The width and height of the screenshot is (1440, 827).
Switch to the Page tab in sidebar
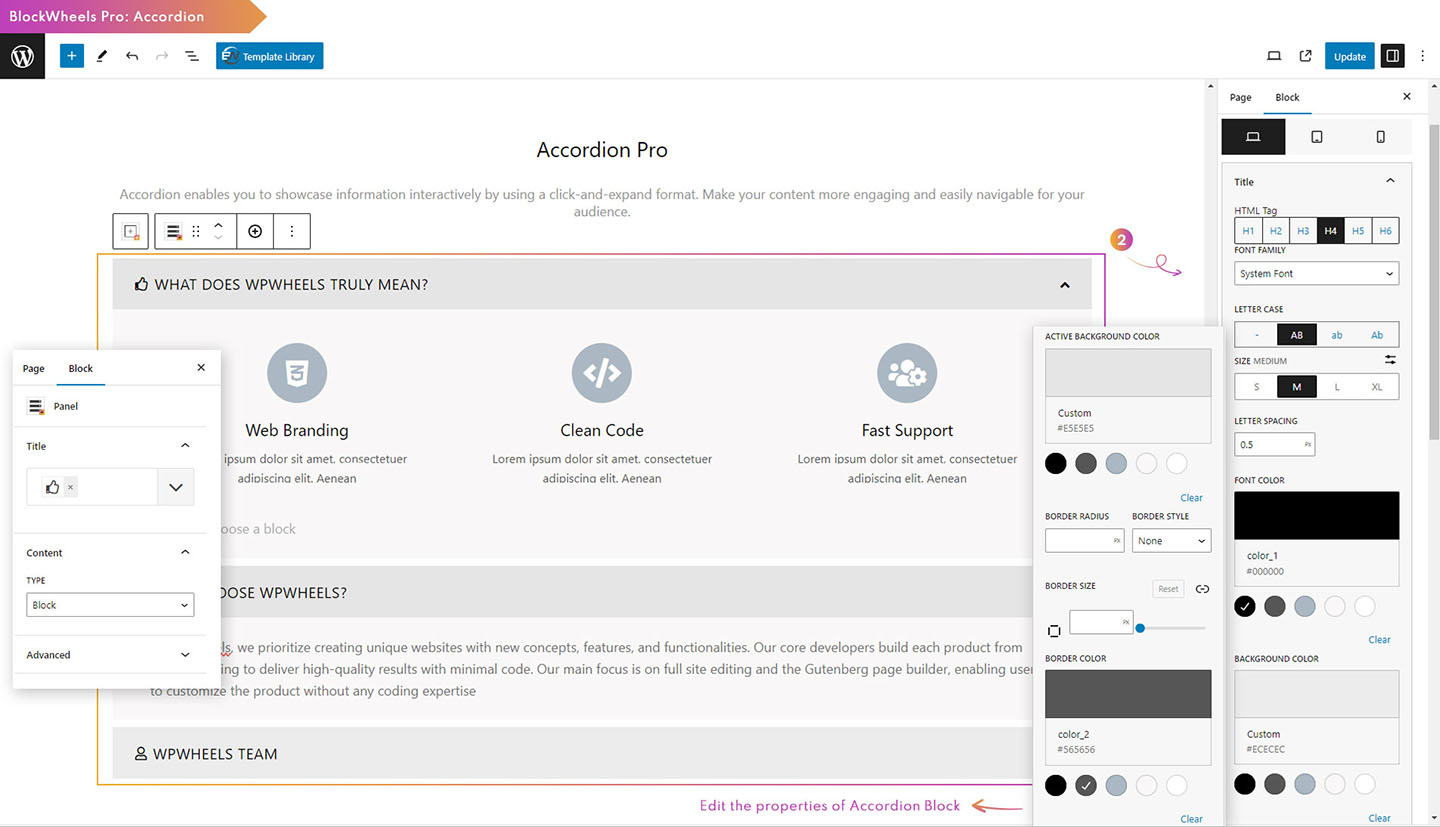[1240, 98]
